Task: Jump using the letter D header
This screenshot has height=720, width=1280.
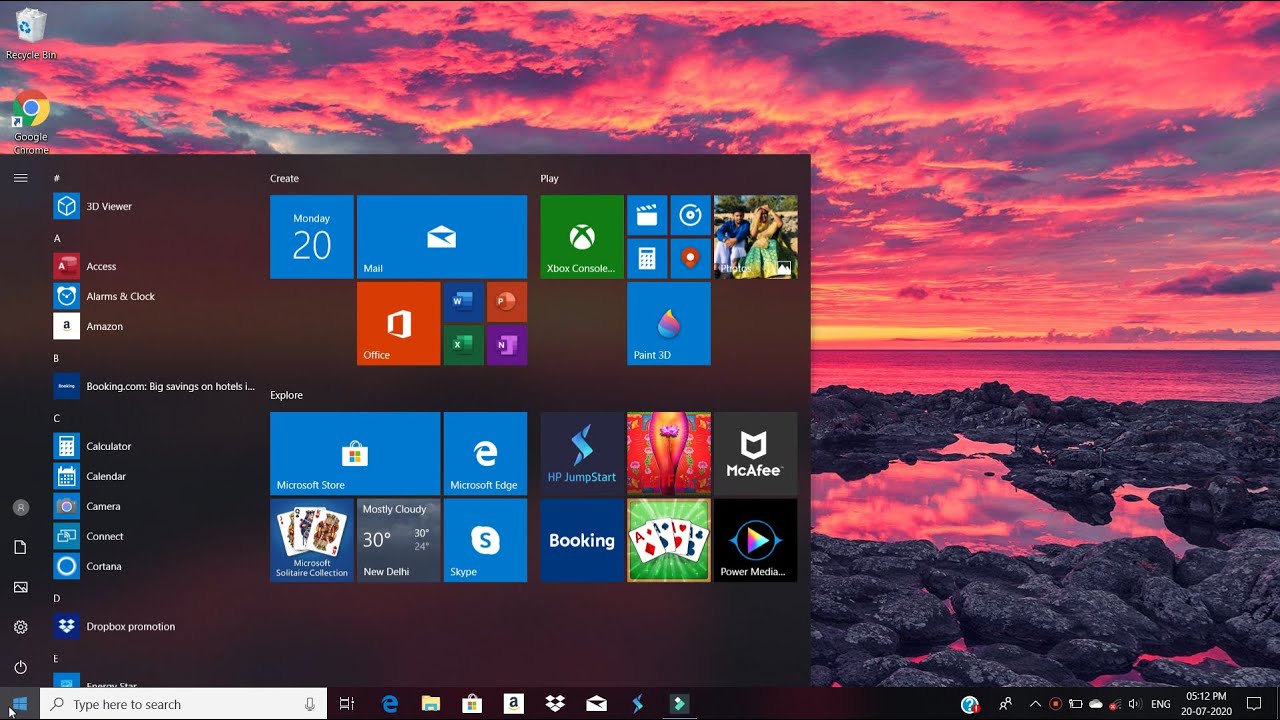Action: click(x=57, y=598)
